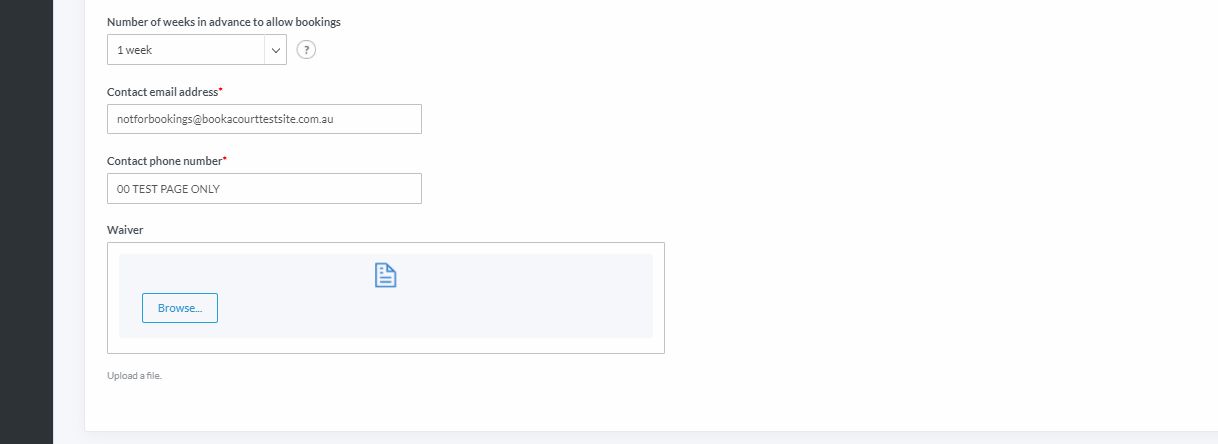Click the Browse... button
Image resolution: width=1218 pixels, height=444 pixels.
pyautogui.click(x=180, y=308)
